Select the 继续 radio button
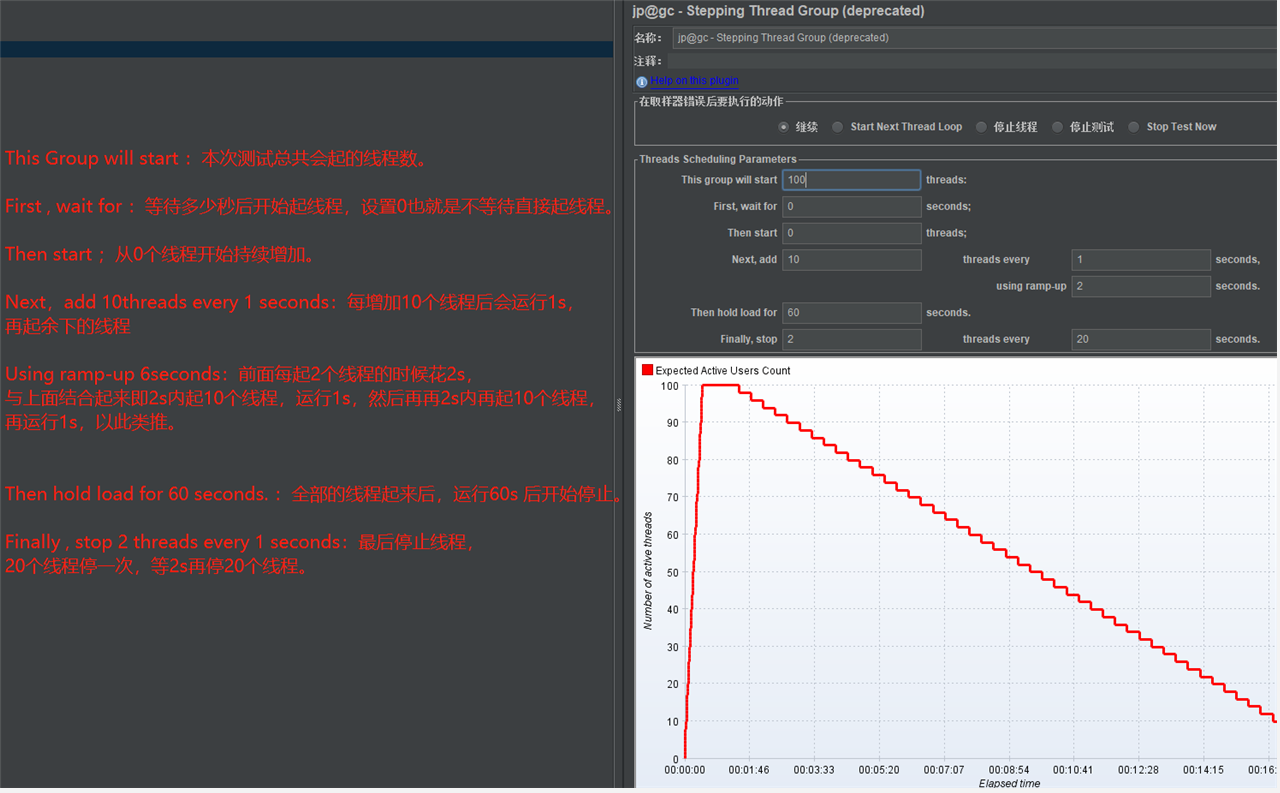The width and height of the screenshot is (1280, 793). click(784, 127)
